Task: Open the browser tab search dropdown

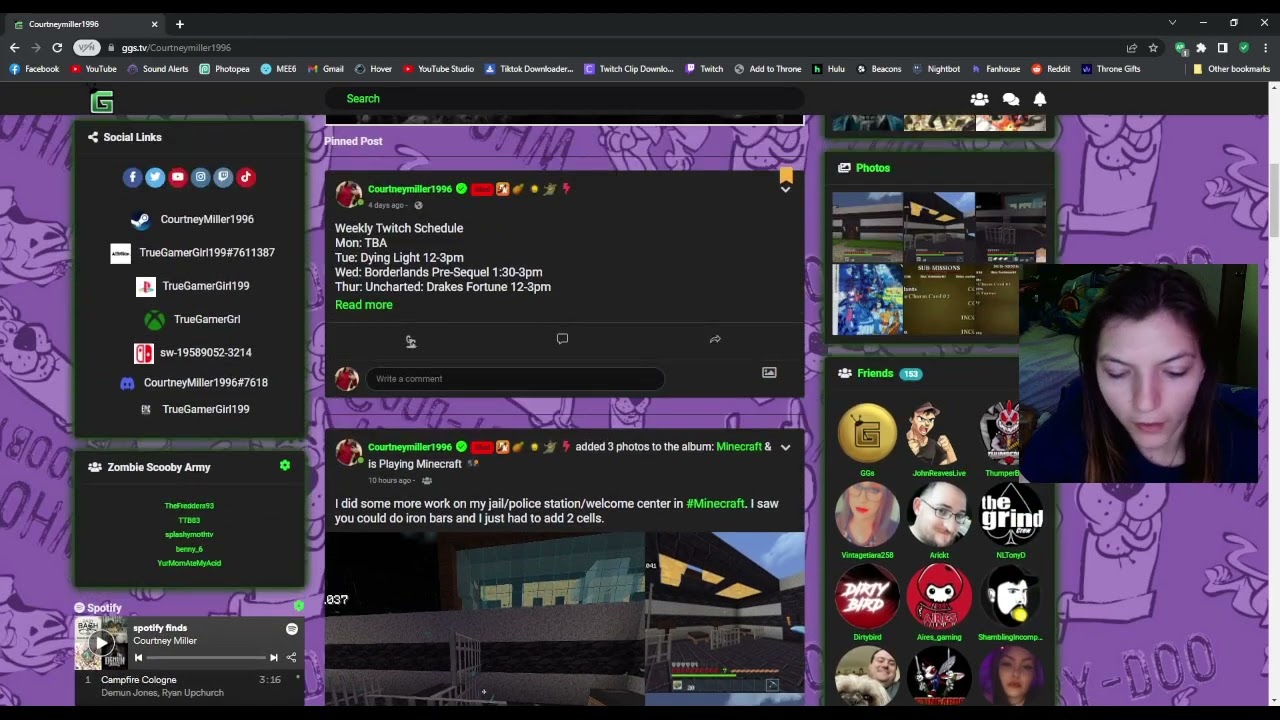Action: tap(1172, 23)
